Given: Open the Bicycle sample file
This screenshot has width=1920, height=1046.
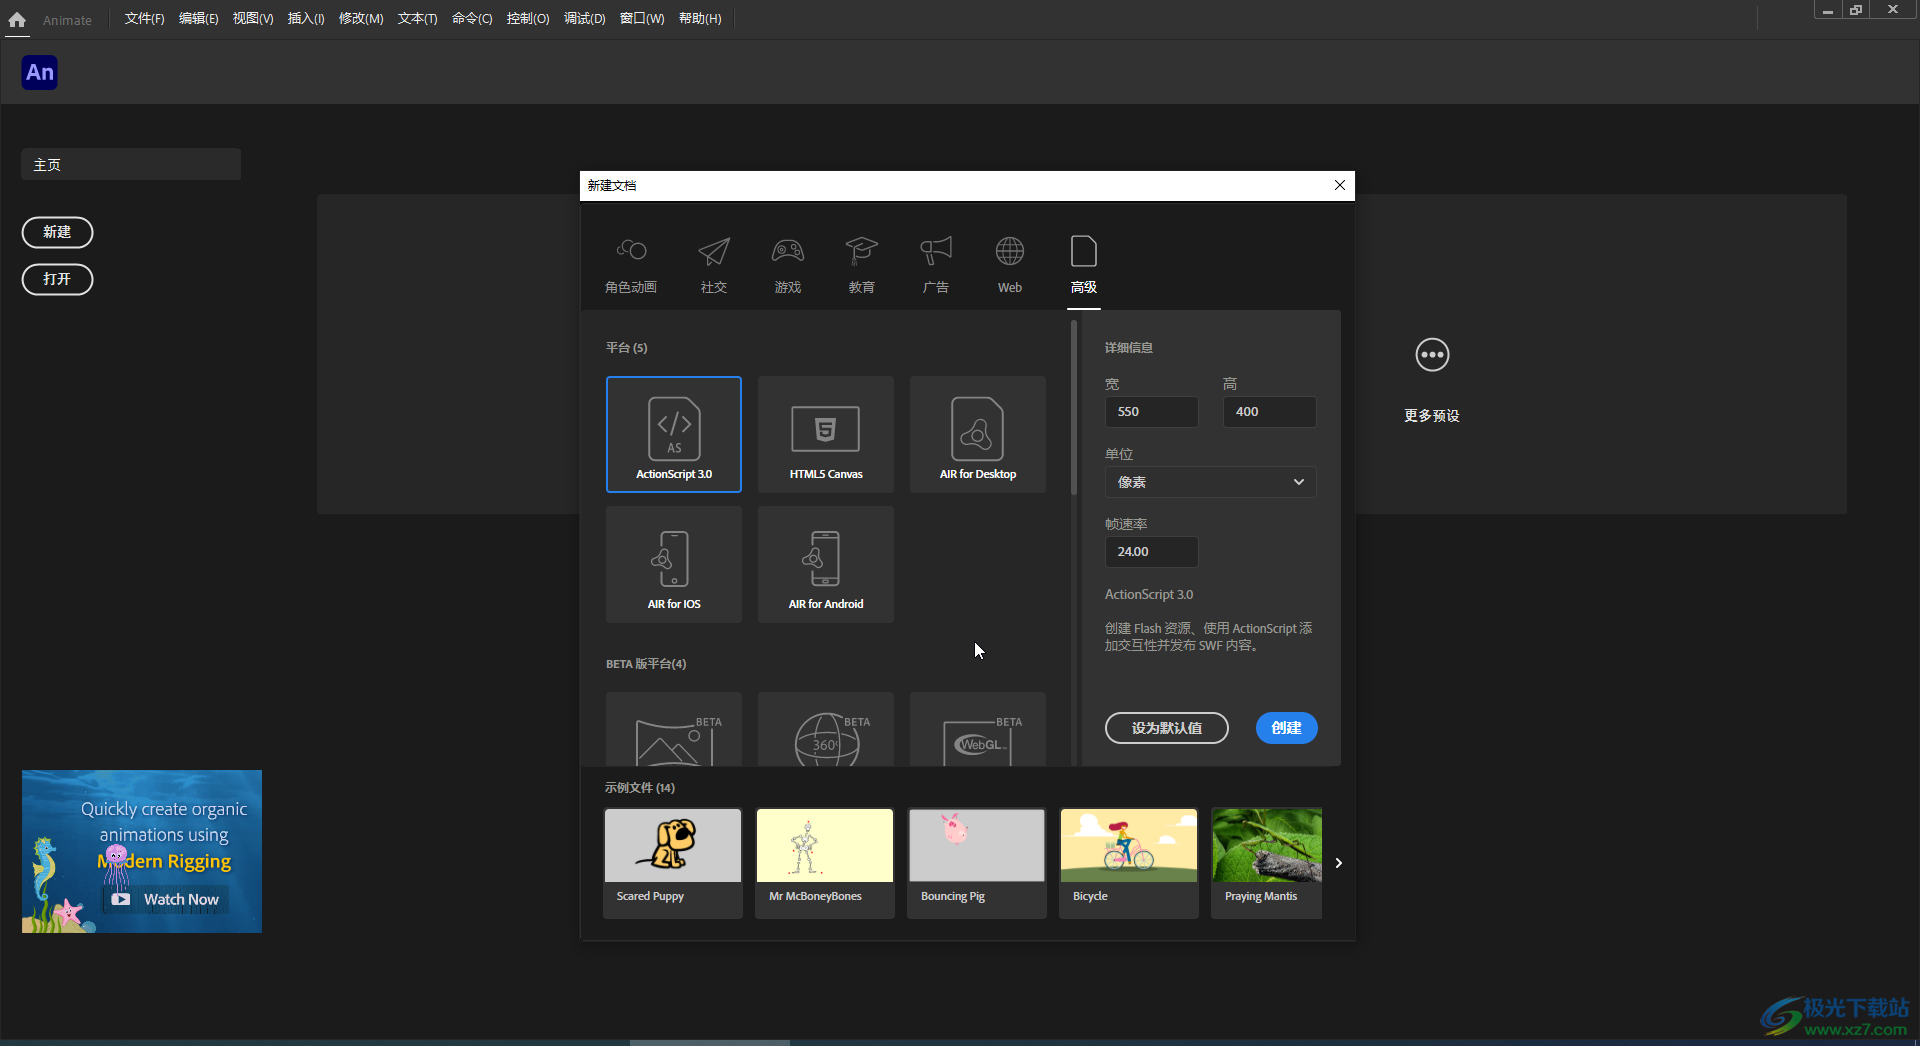Looking at the screenshot, I should coord(1129,862).
